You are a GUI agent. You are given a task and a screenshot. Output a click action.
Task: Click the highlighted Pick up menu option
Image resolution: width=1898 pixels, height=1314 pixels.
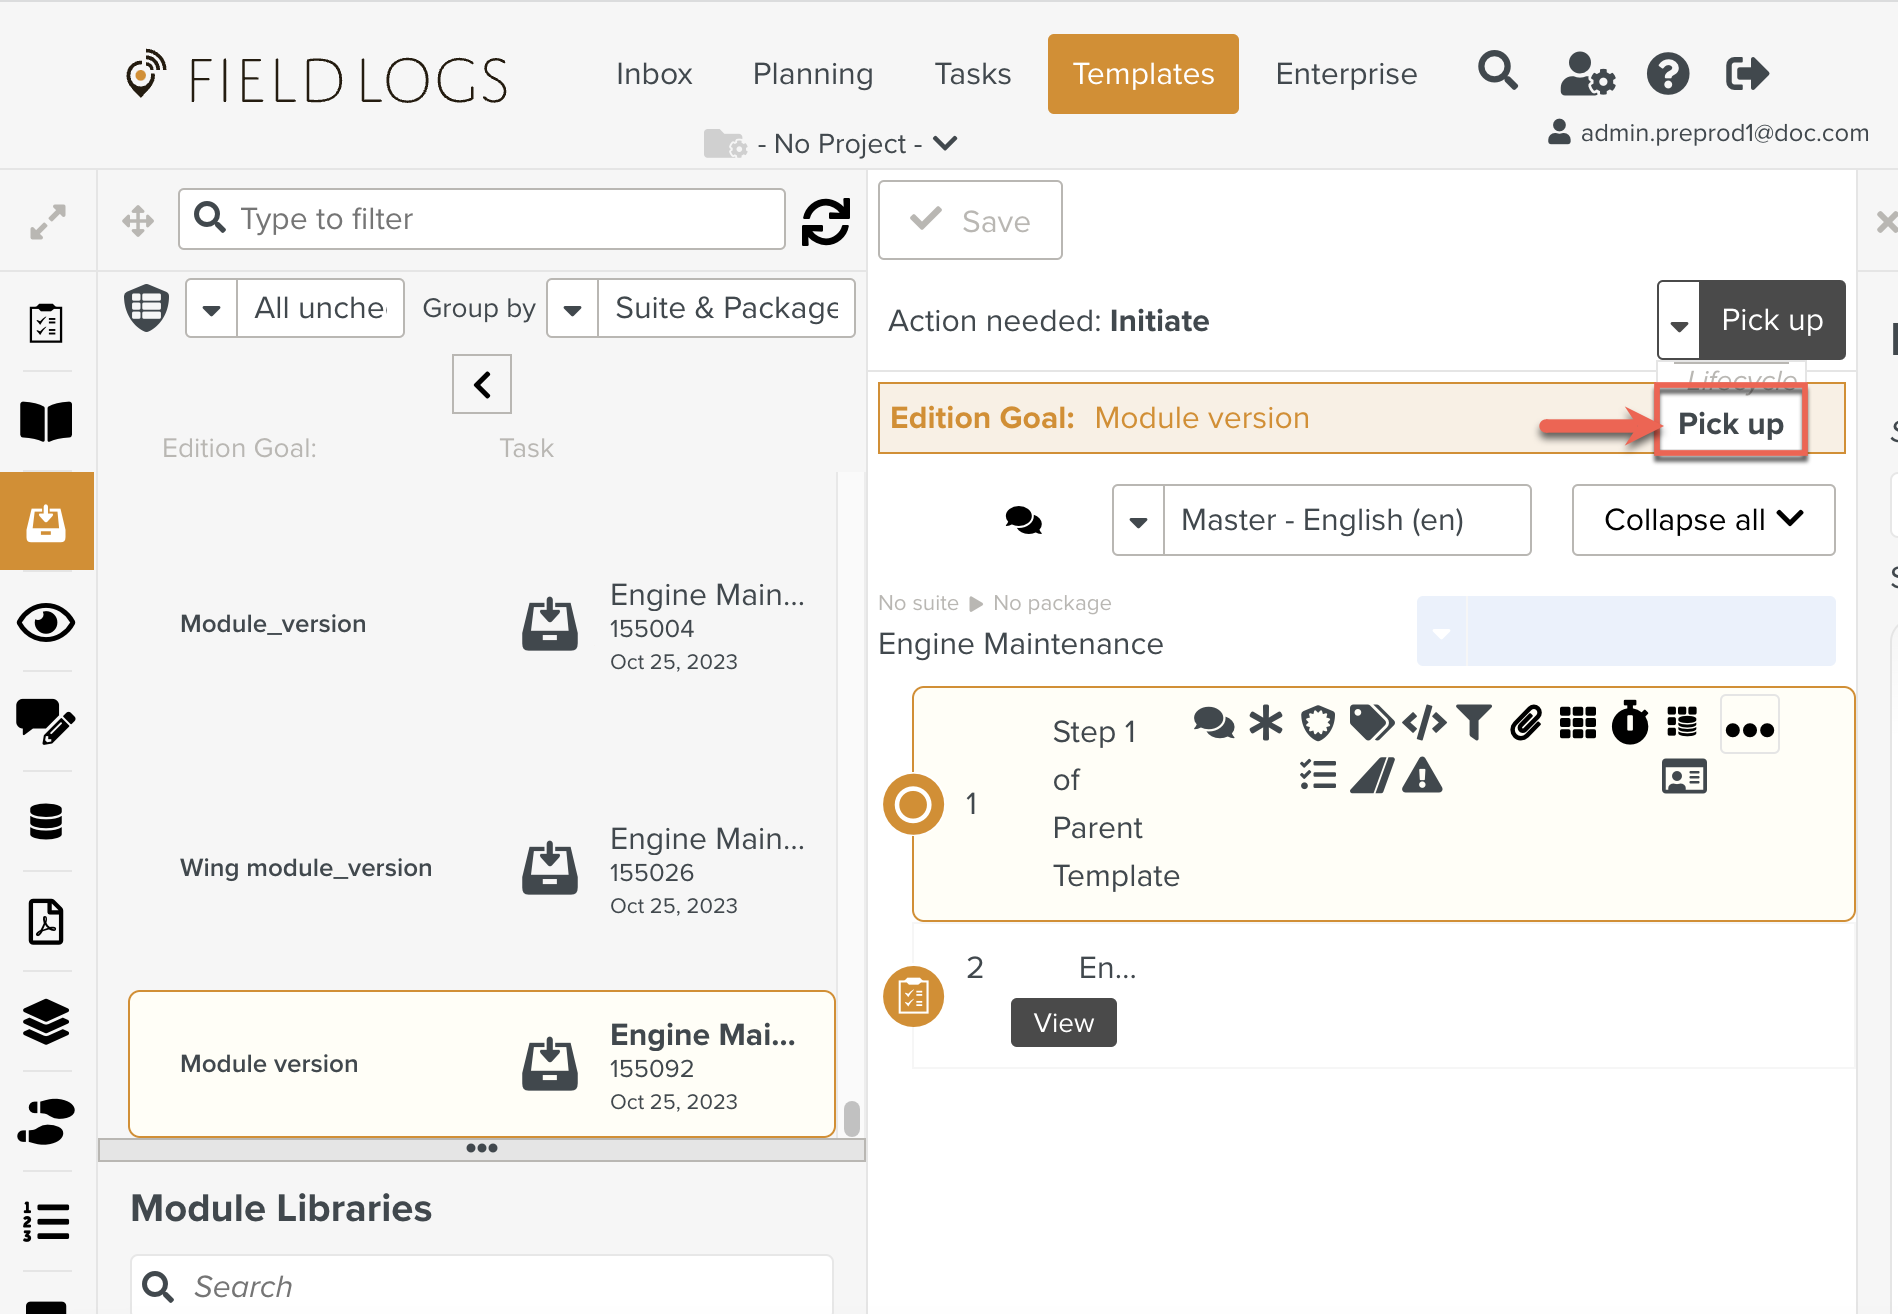point(1730,424)
